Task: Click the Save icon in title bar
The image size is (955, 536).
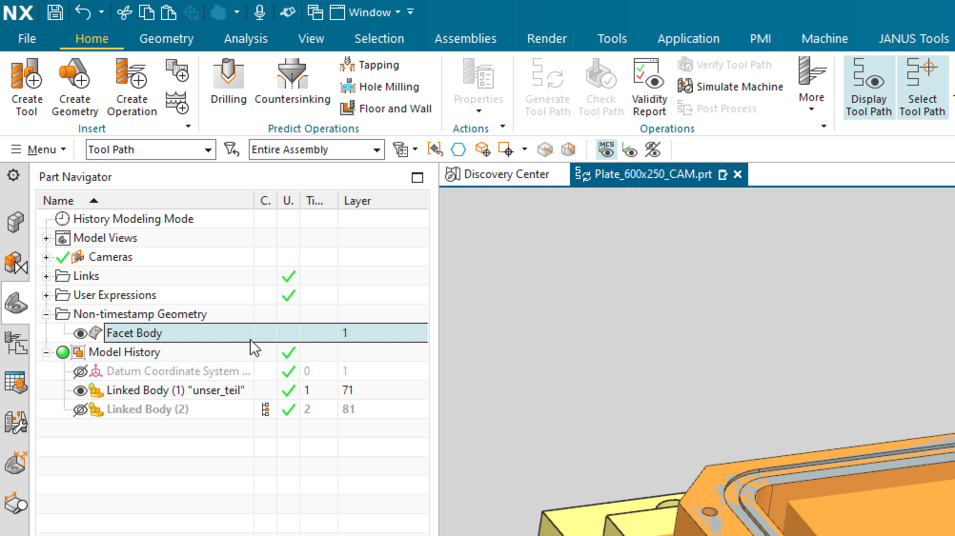Action: pos(55,12)
